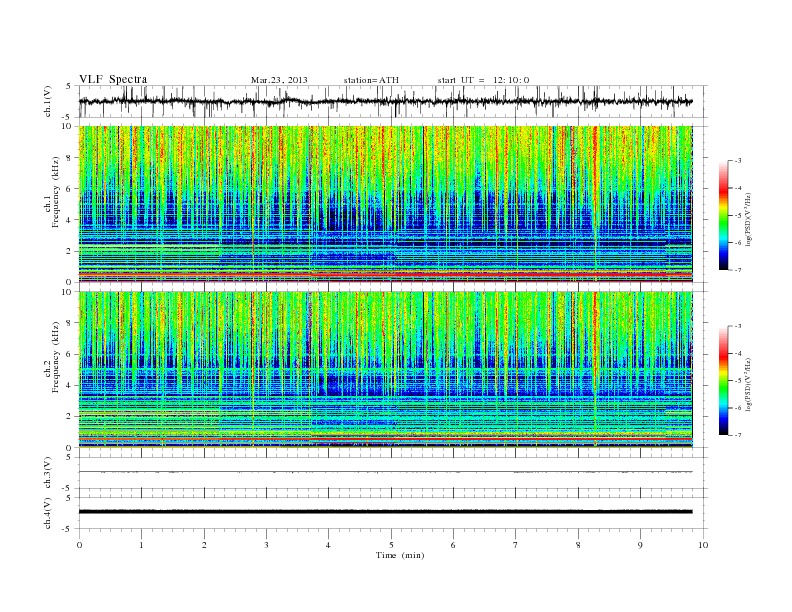
Task: Click the "VLF Spectra" plot title
Action: (113, 79)
